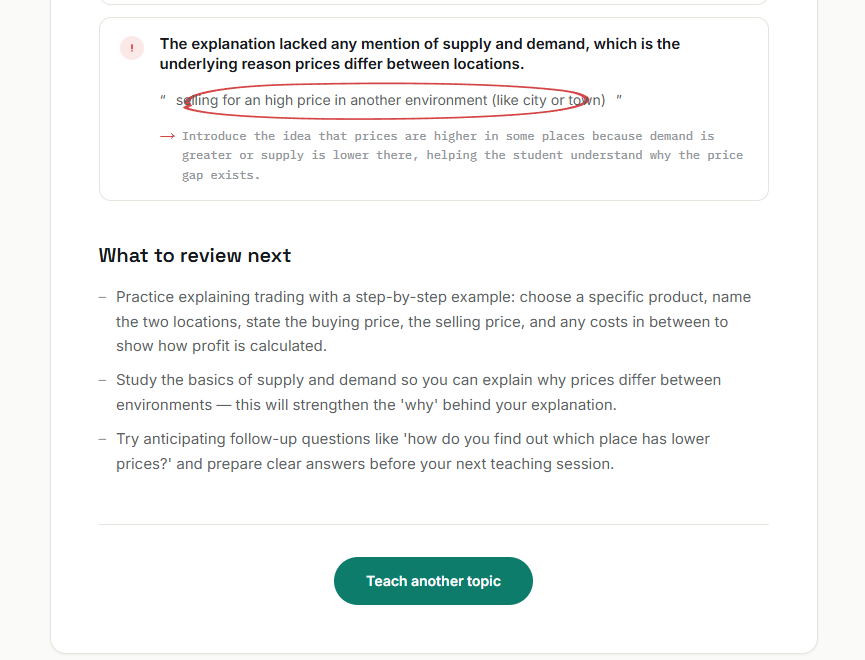Click the dash before Study the basics

click(102, 380)
